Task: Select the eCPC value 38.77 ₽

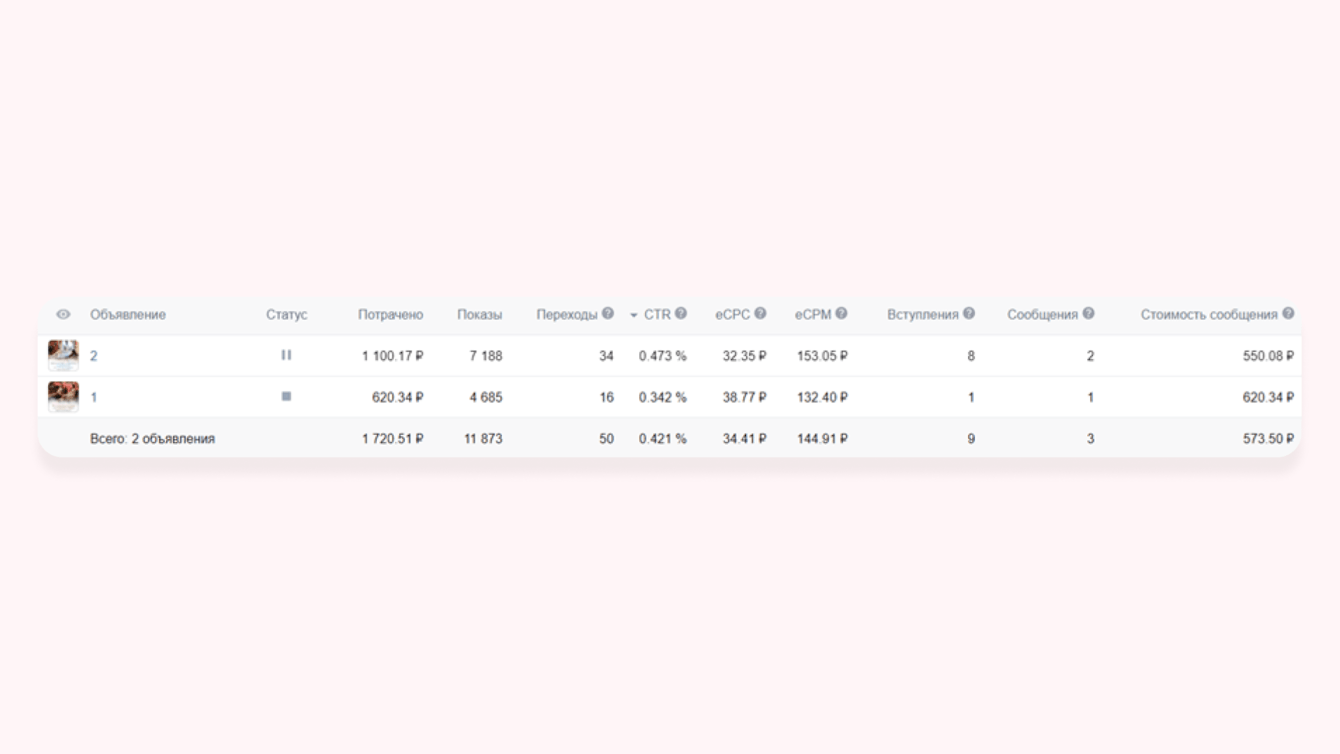Action: click(x=745, y=398)
